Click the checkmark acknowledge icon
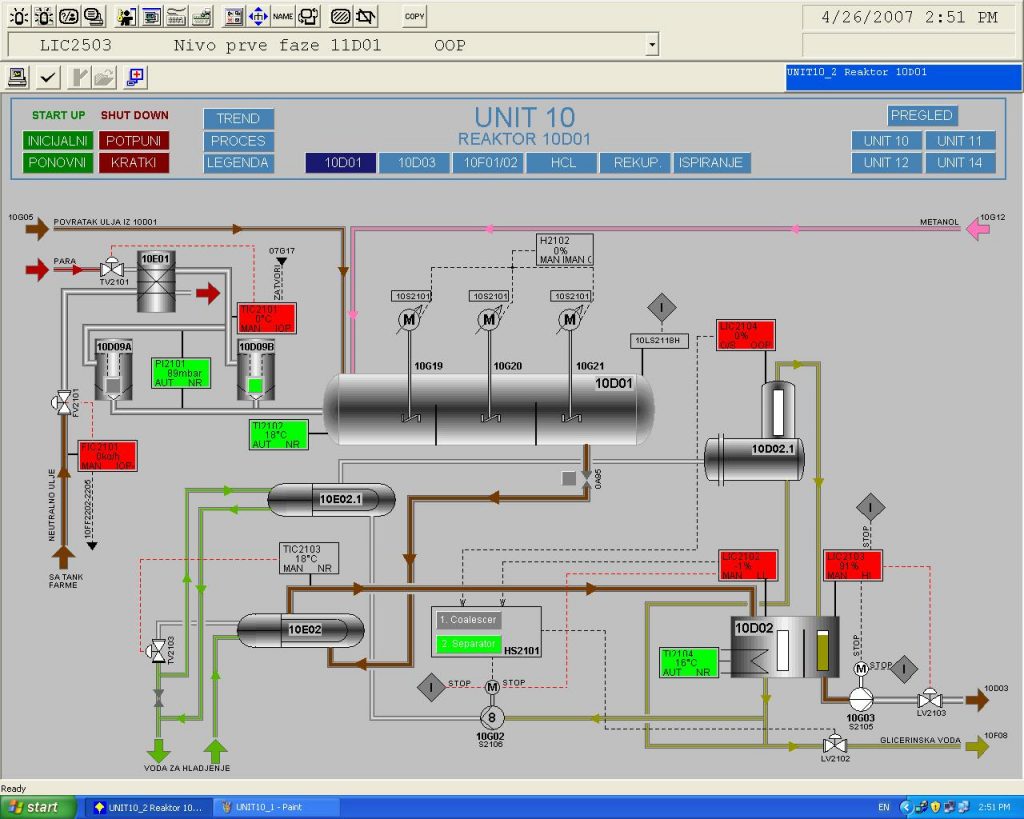 pyautogui.click(x=48, y=77)
